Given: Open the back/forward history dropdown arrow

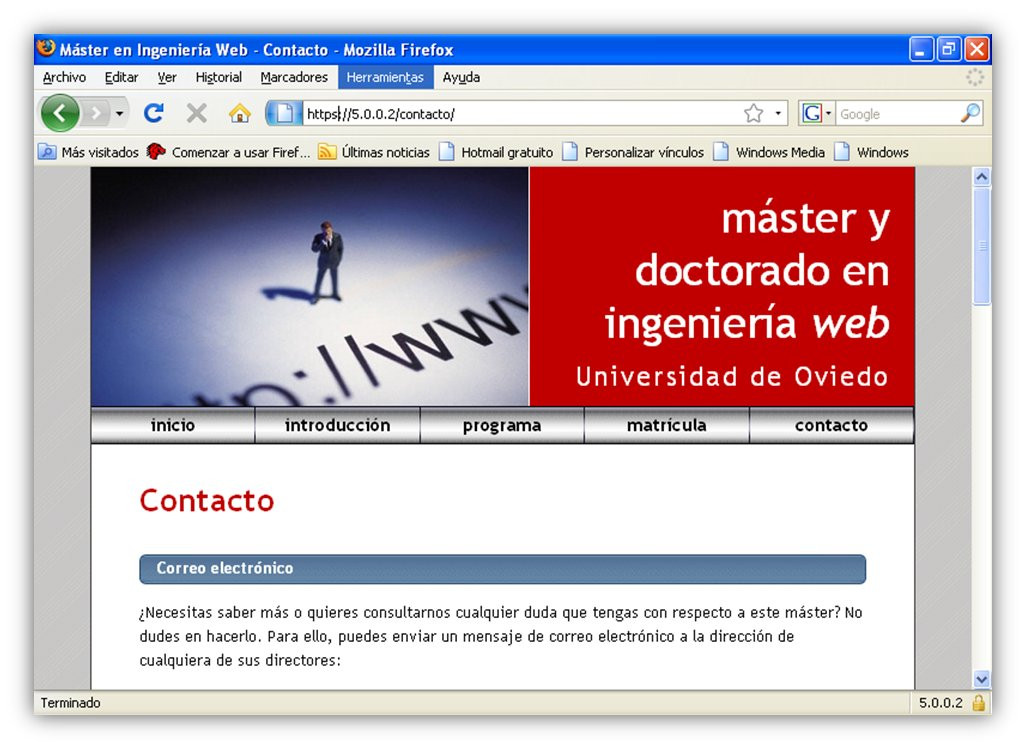Looking at the screenshot, I should click(119, 114).
